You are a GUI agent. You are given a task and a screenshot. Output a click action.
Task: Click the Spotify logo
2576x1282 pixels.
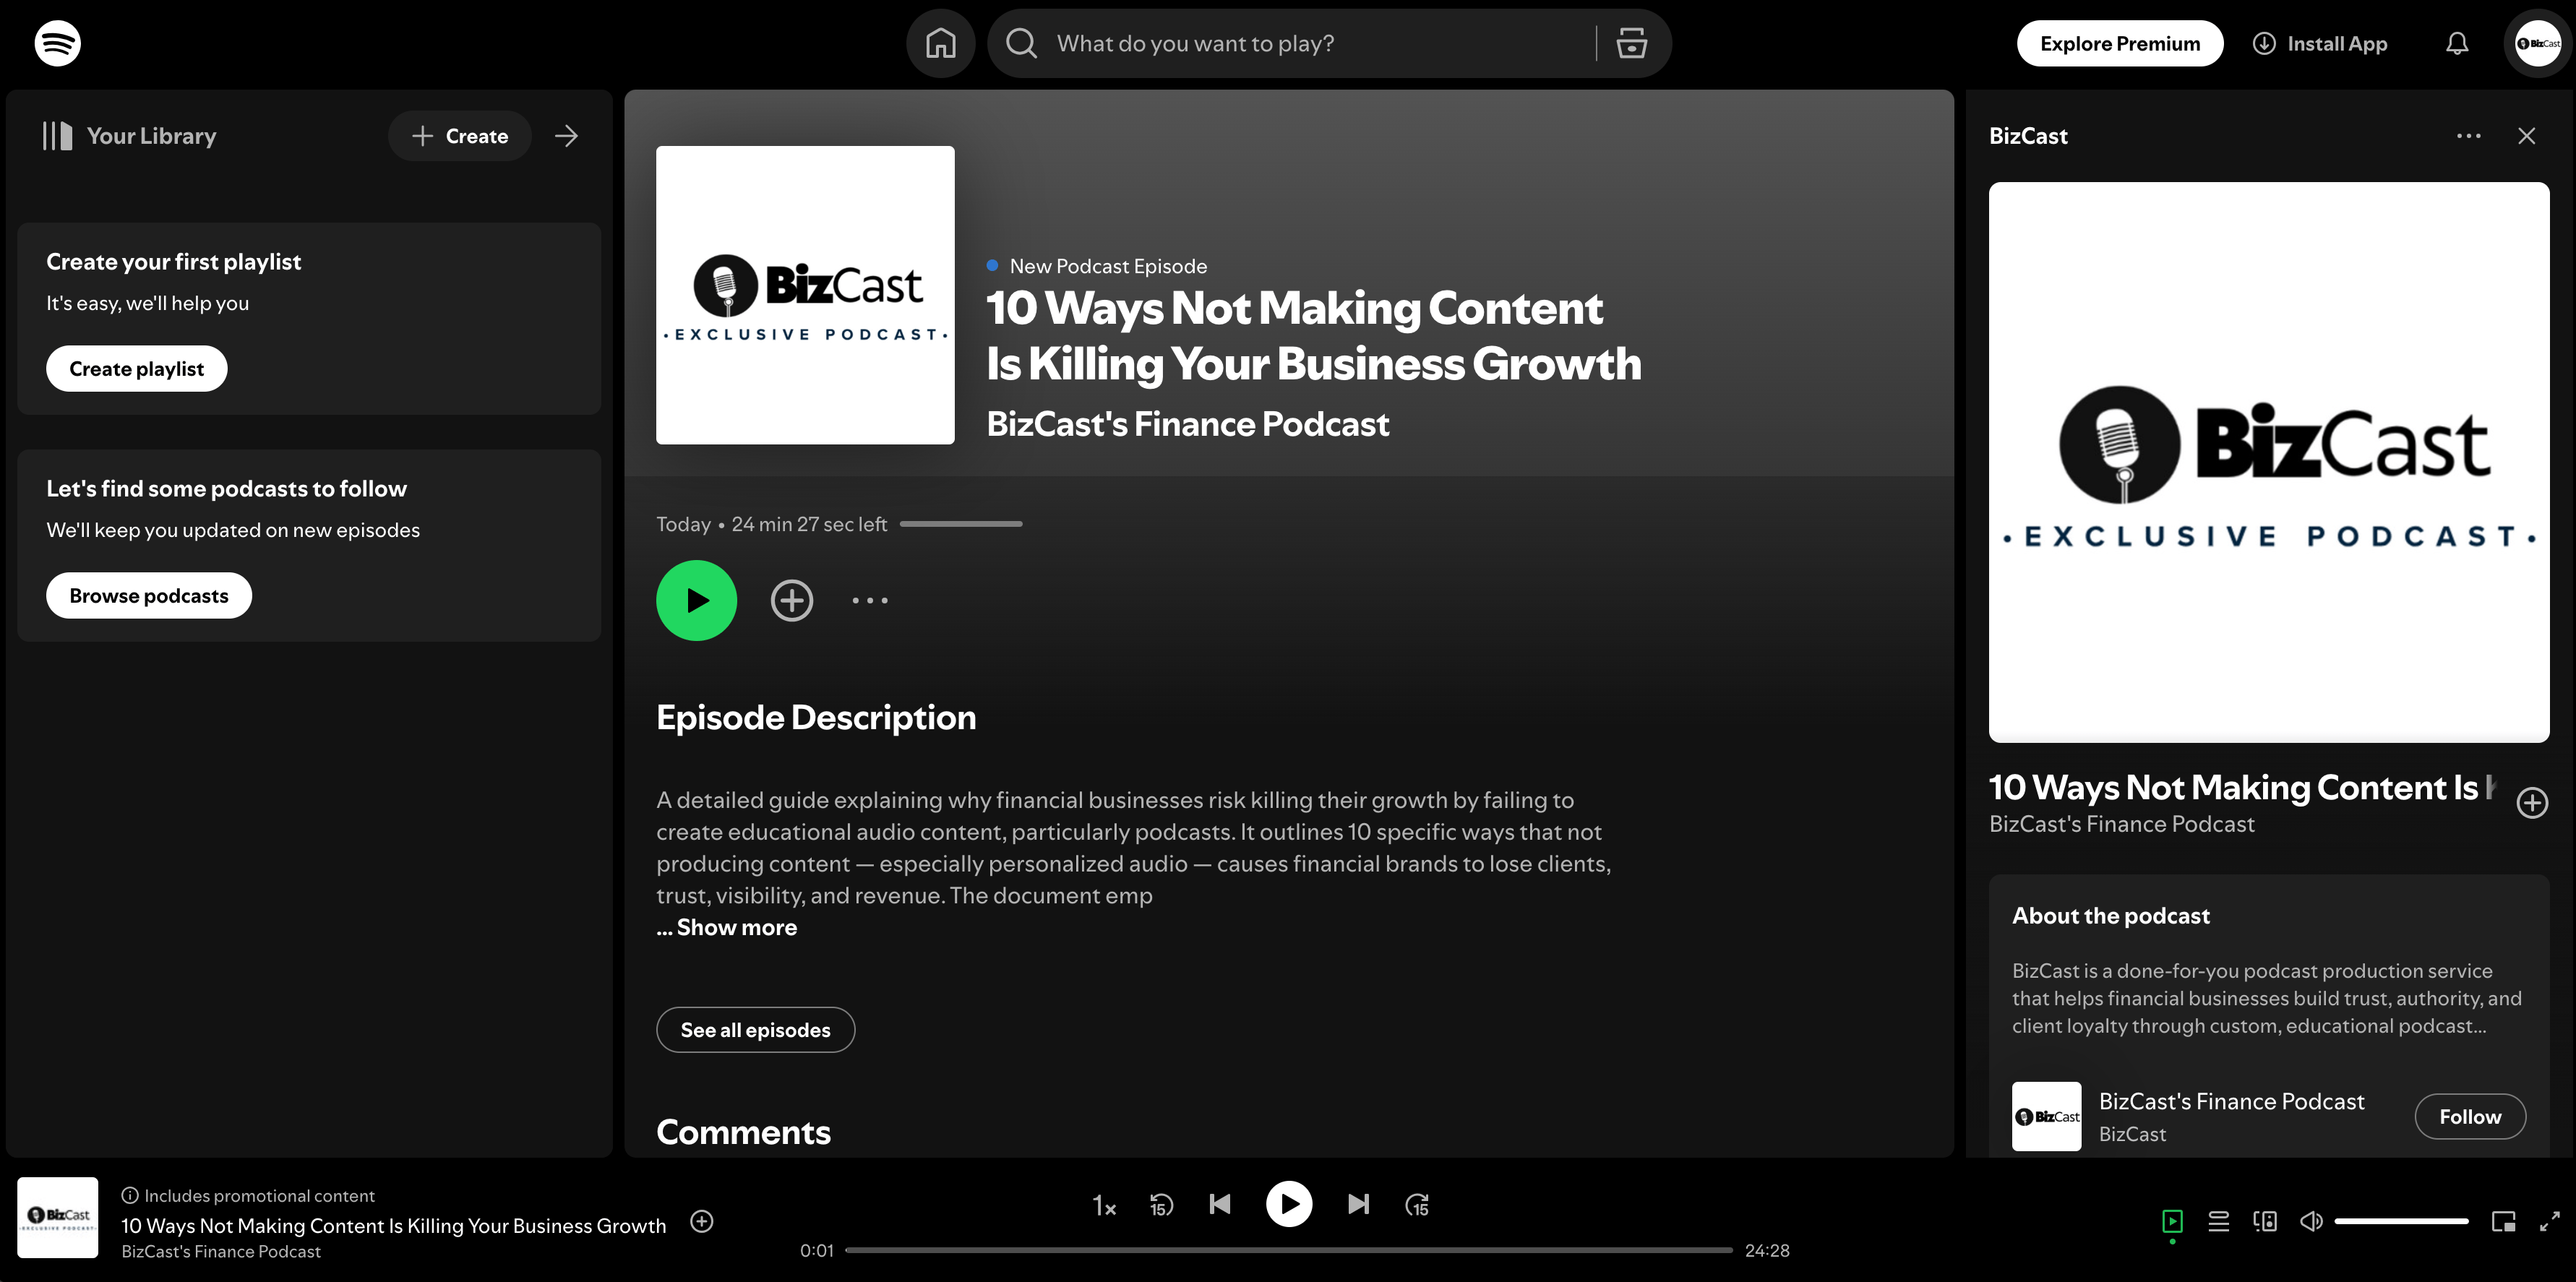click(57, 43)
